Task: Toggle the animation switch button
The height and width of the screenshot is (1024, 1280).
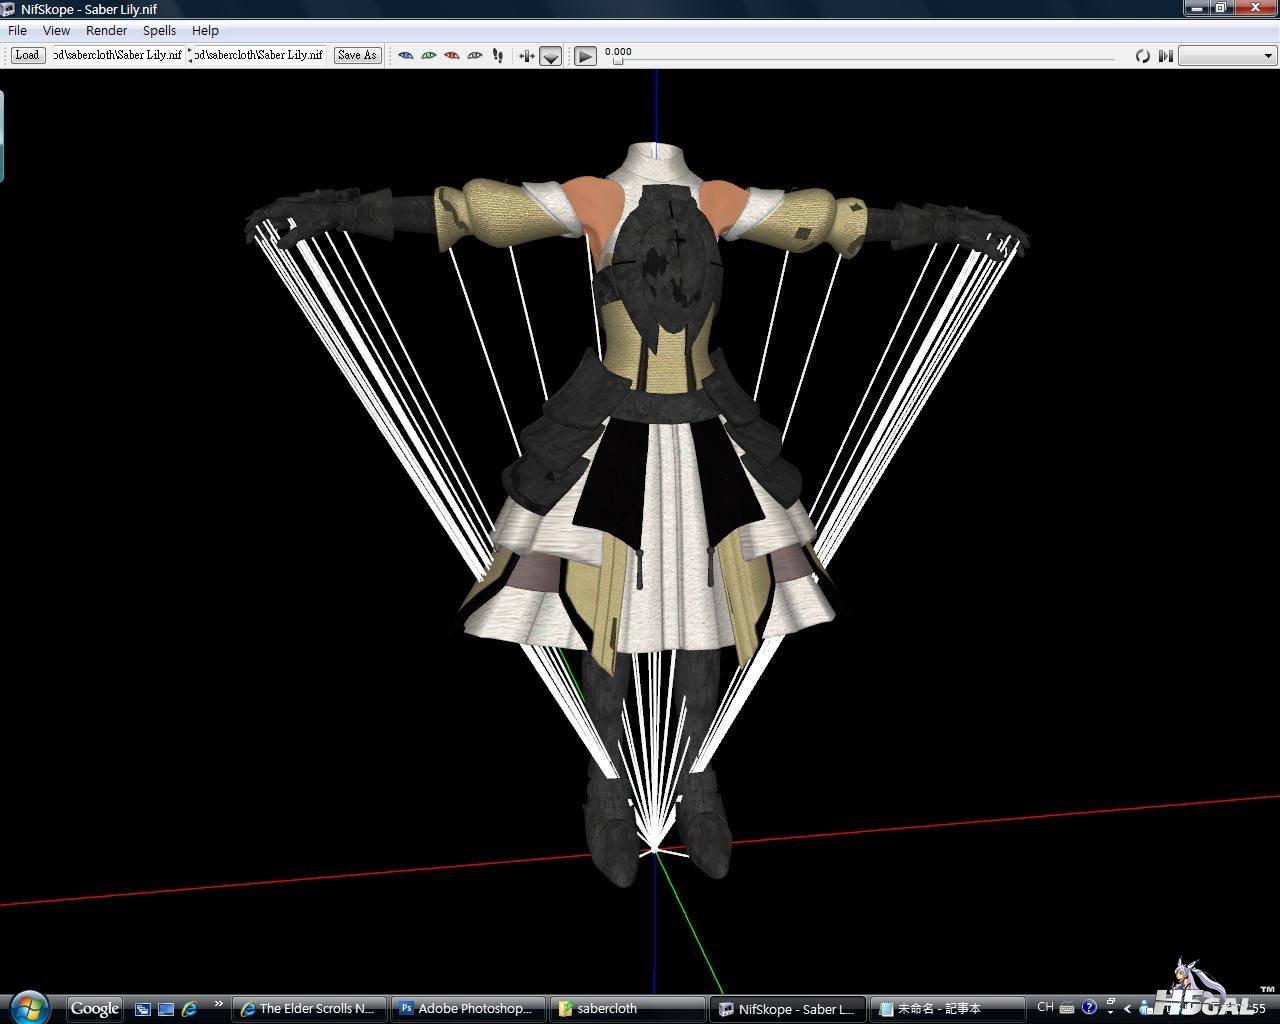Action: (x=1165, y=56)
